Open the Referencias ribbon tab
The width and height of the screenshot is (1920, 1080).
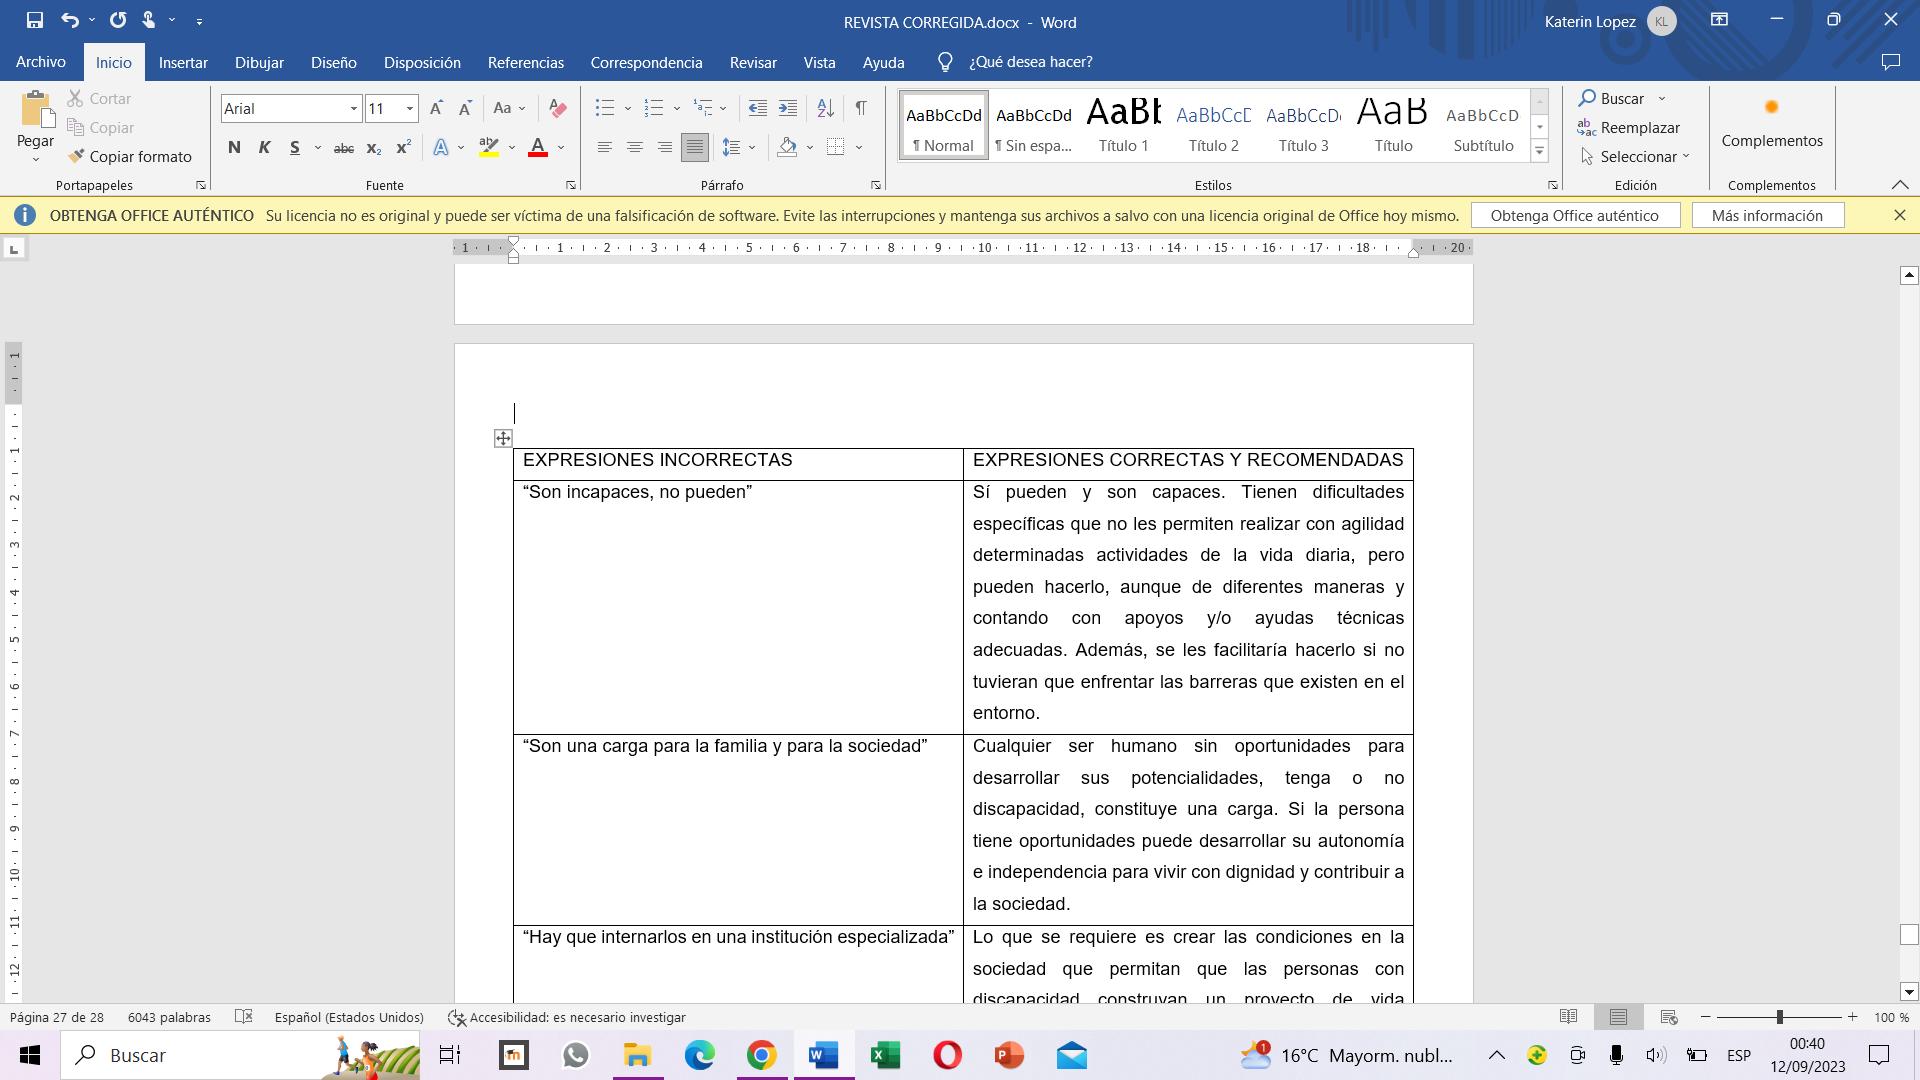(x=525, y=62)
